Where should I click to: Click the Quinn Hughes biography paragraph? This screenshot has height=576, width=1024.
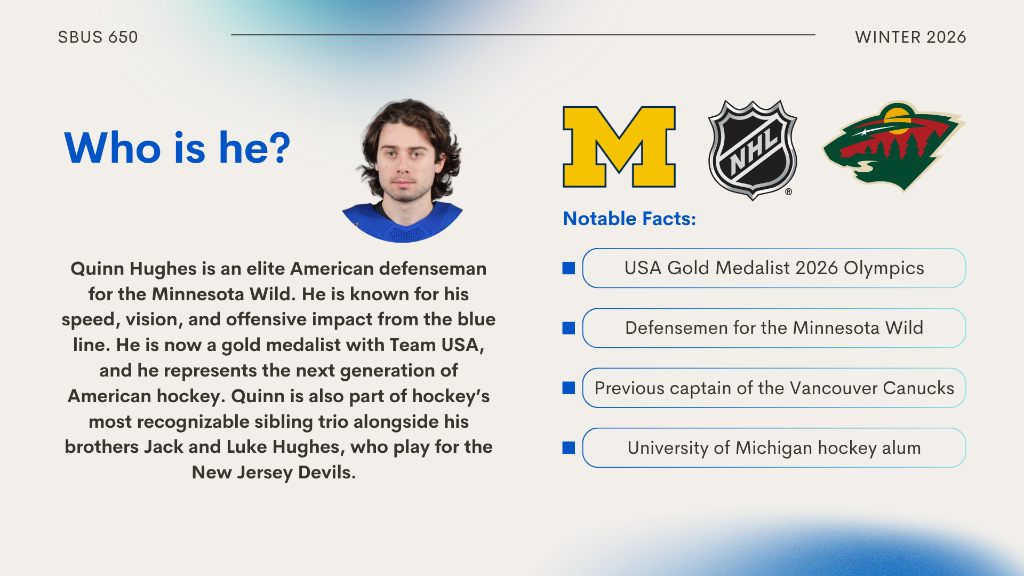[x=278, y=370]
